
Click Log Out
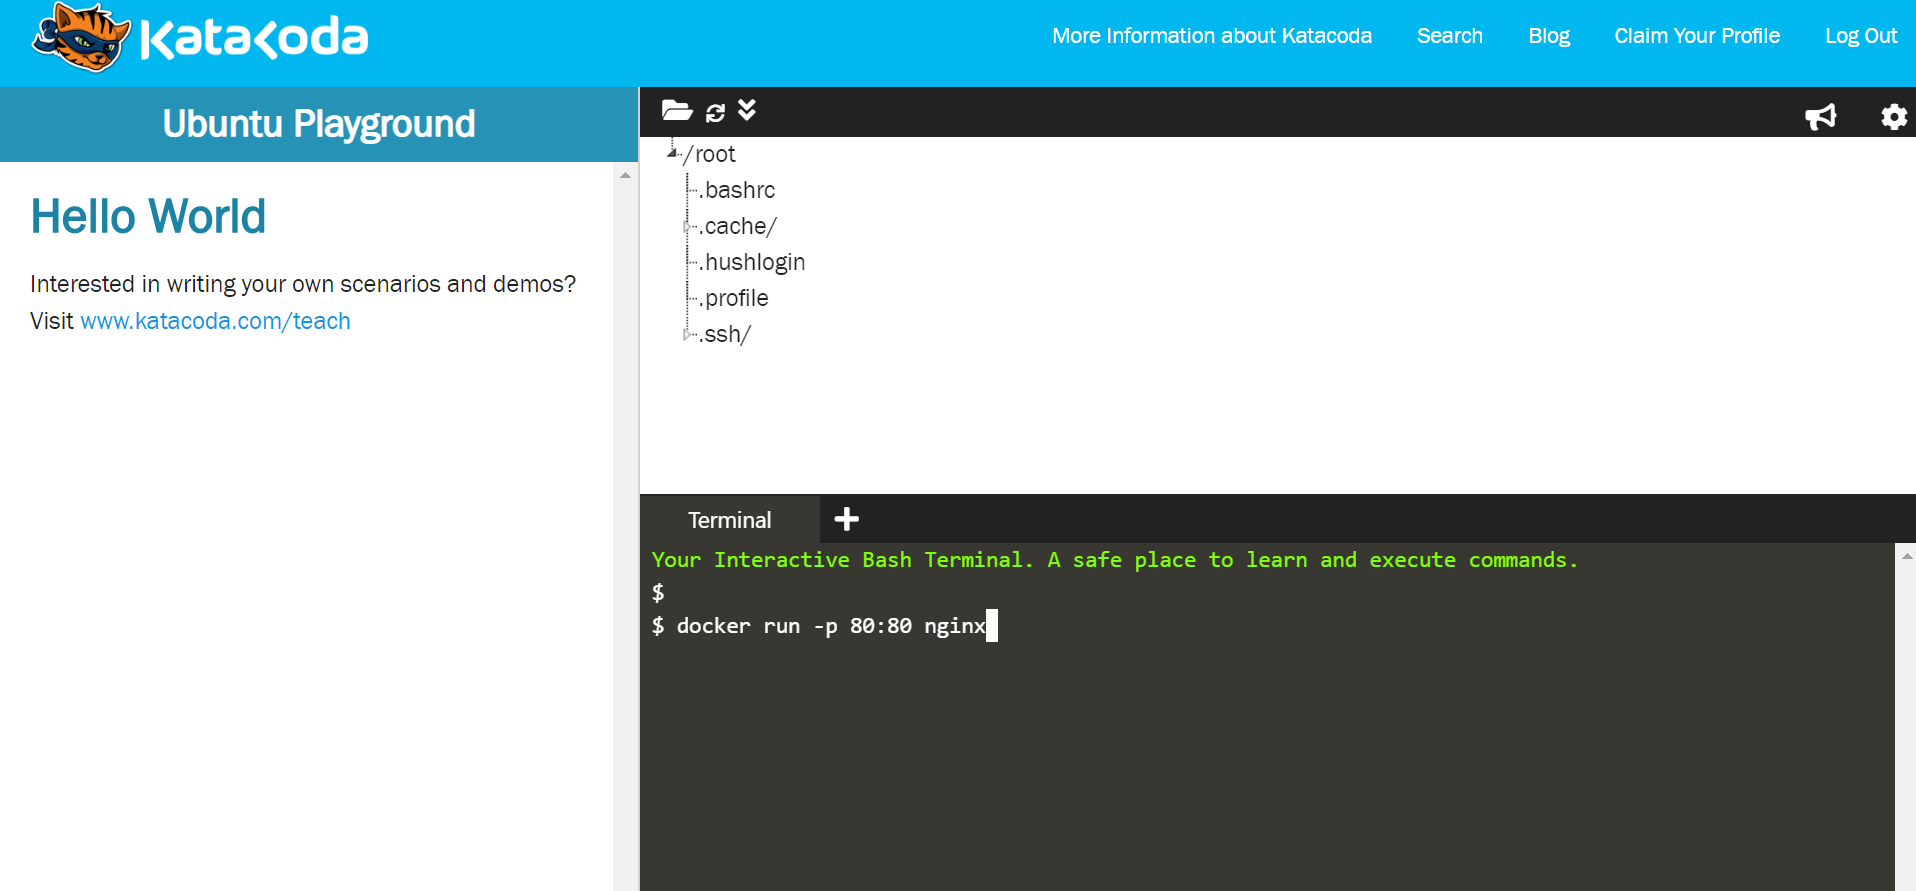tap(1861, 36)
